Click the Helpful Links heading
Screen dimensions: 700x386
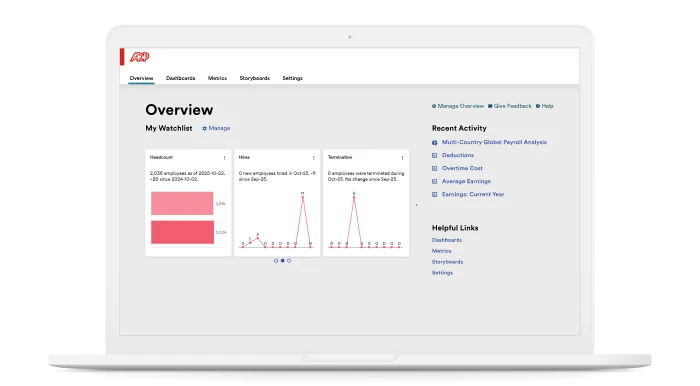coord(455,228)
